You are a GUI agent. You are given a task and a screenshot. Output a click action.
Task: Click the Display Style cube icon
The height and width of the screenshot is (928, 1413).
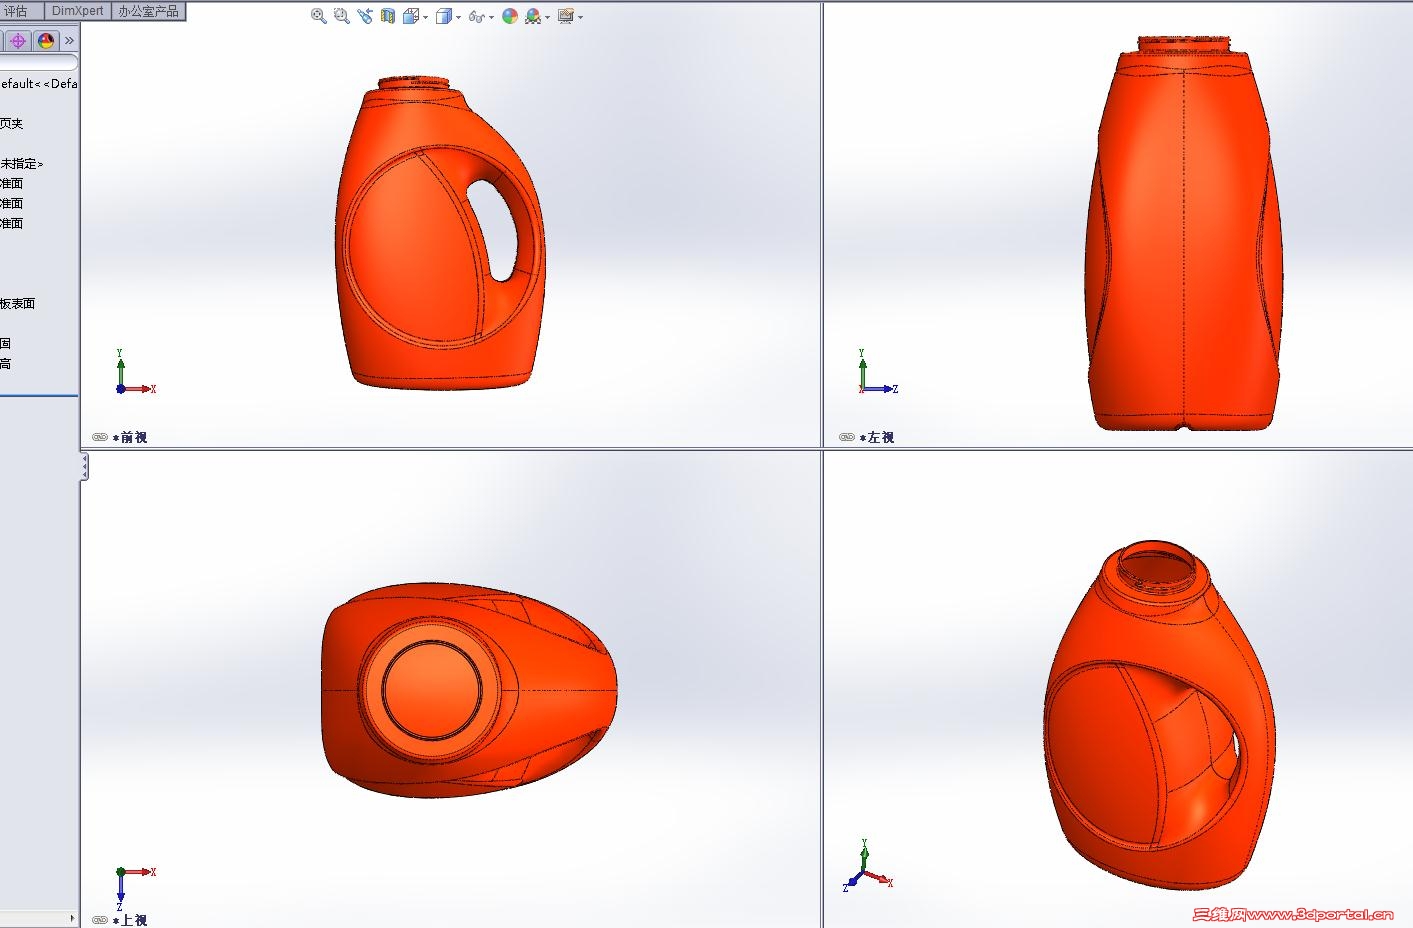coord(444,16)
